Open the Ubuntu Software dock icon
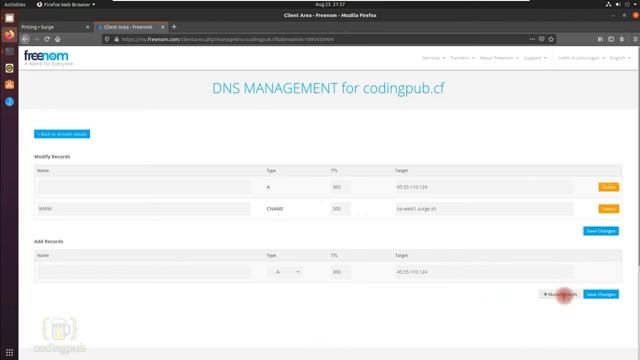The height and width of the screenshot is (360, 640). point(9,84)
